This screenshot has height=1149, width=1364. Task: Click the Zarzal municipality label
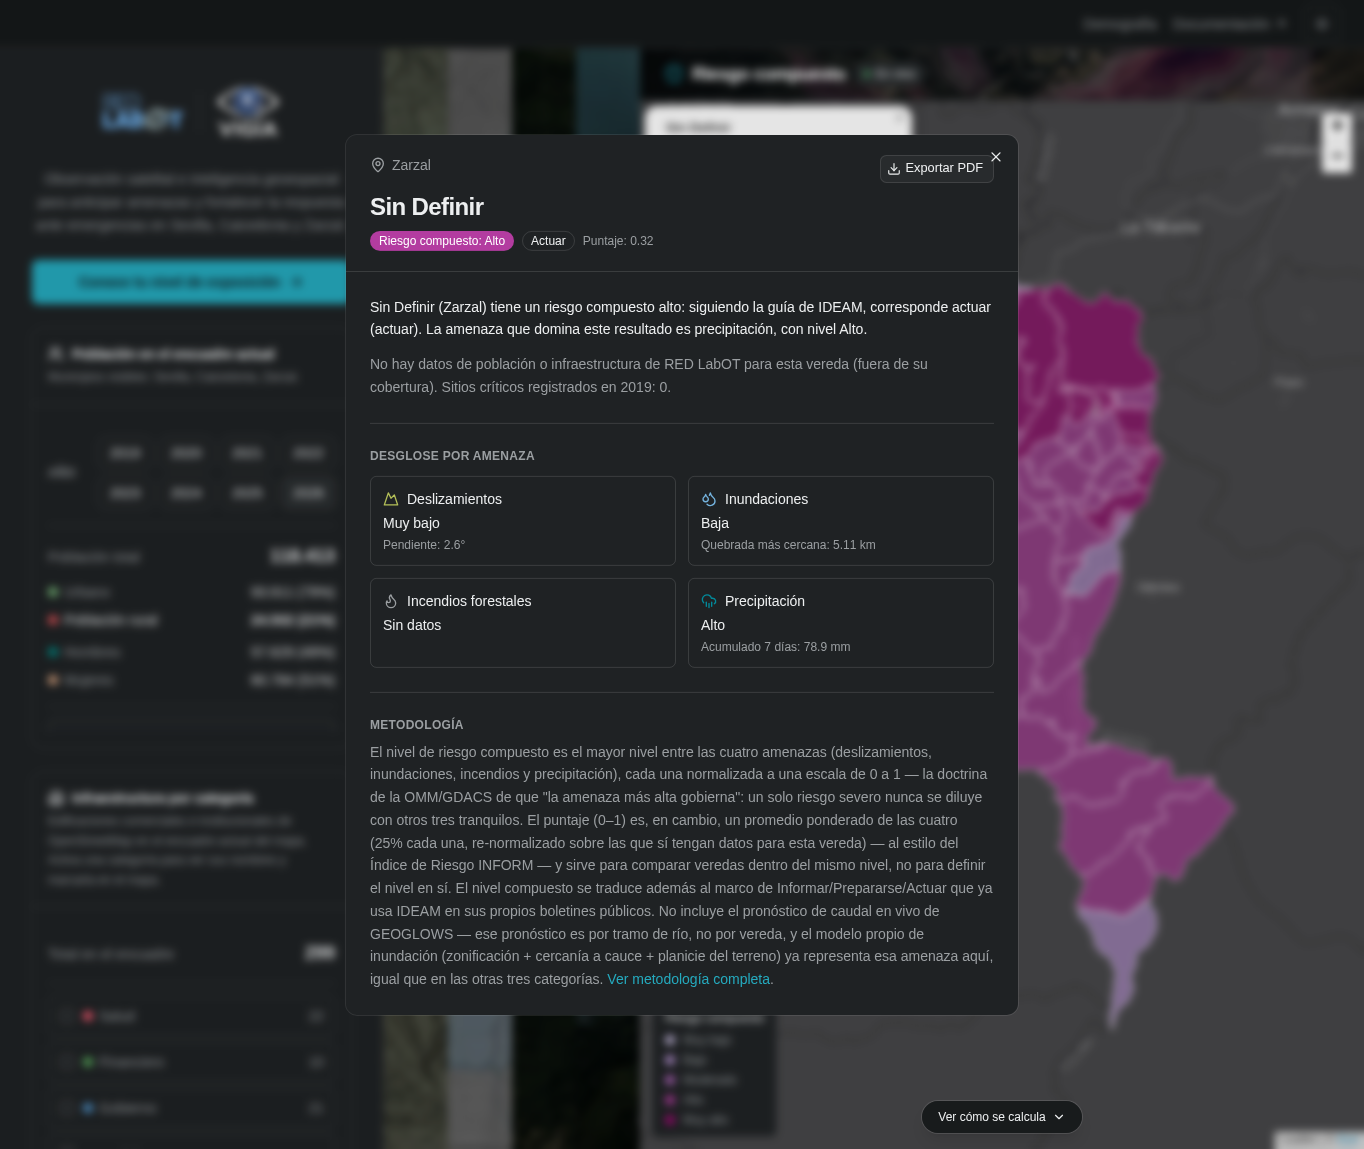(411, 165)
